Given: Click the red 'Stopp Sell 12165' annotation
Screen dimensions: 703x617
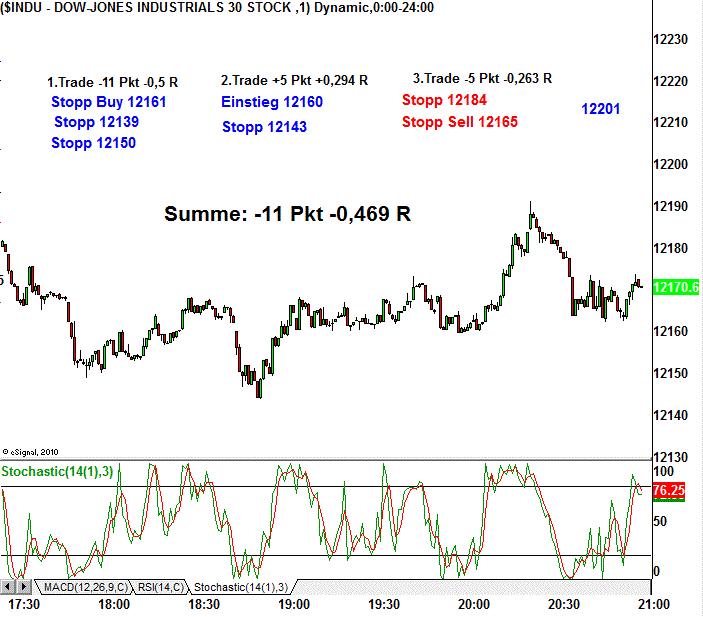Looking at the screenshot, I should pos(460,122).
